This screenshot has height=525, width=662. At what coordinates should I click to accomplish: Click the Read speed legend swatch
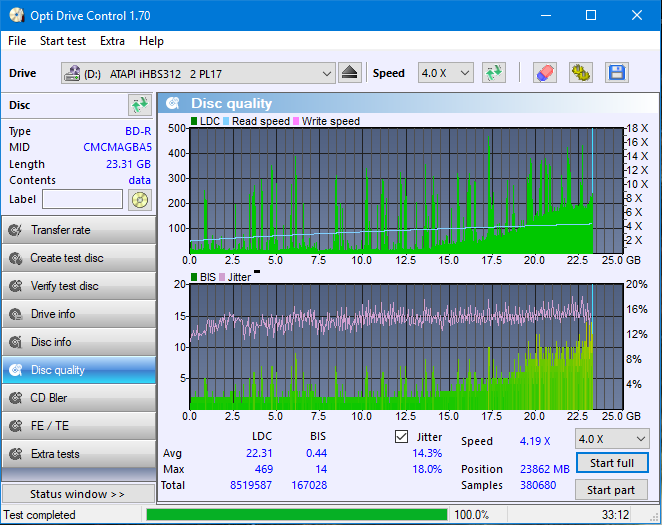(226, 121)
